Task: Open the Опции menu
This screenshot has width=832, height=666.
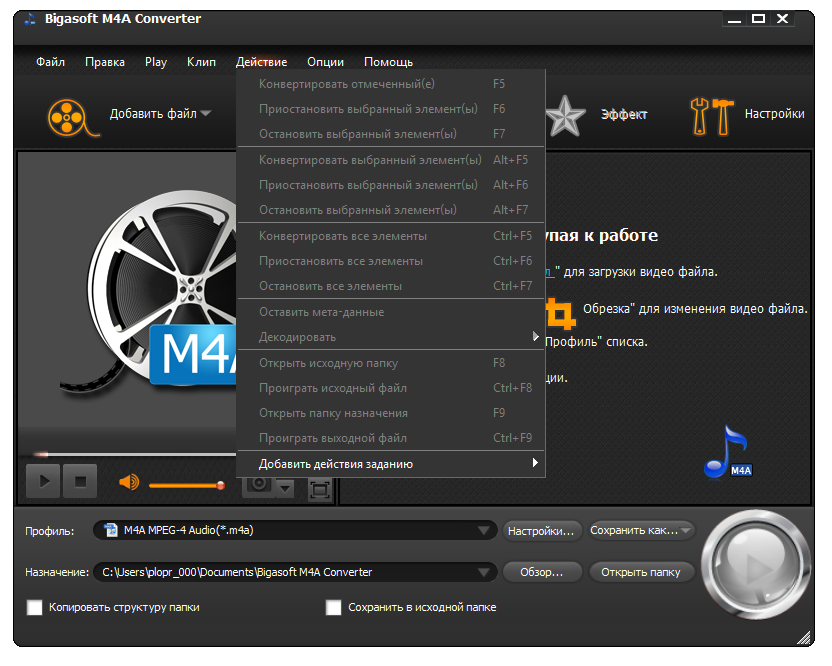Action: pyautogui.click(x=325, y=62)
